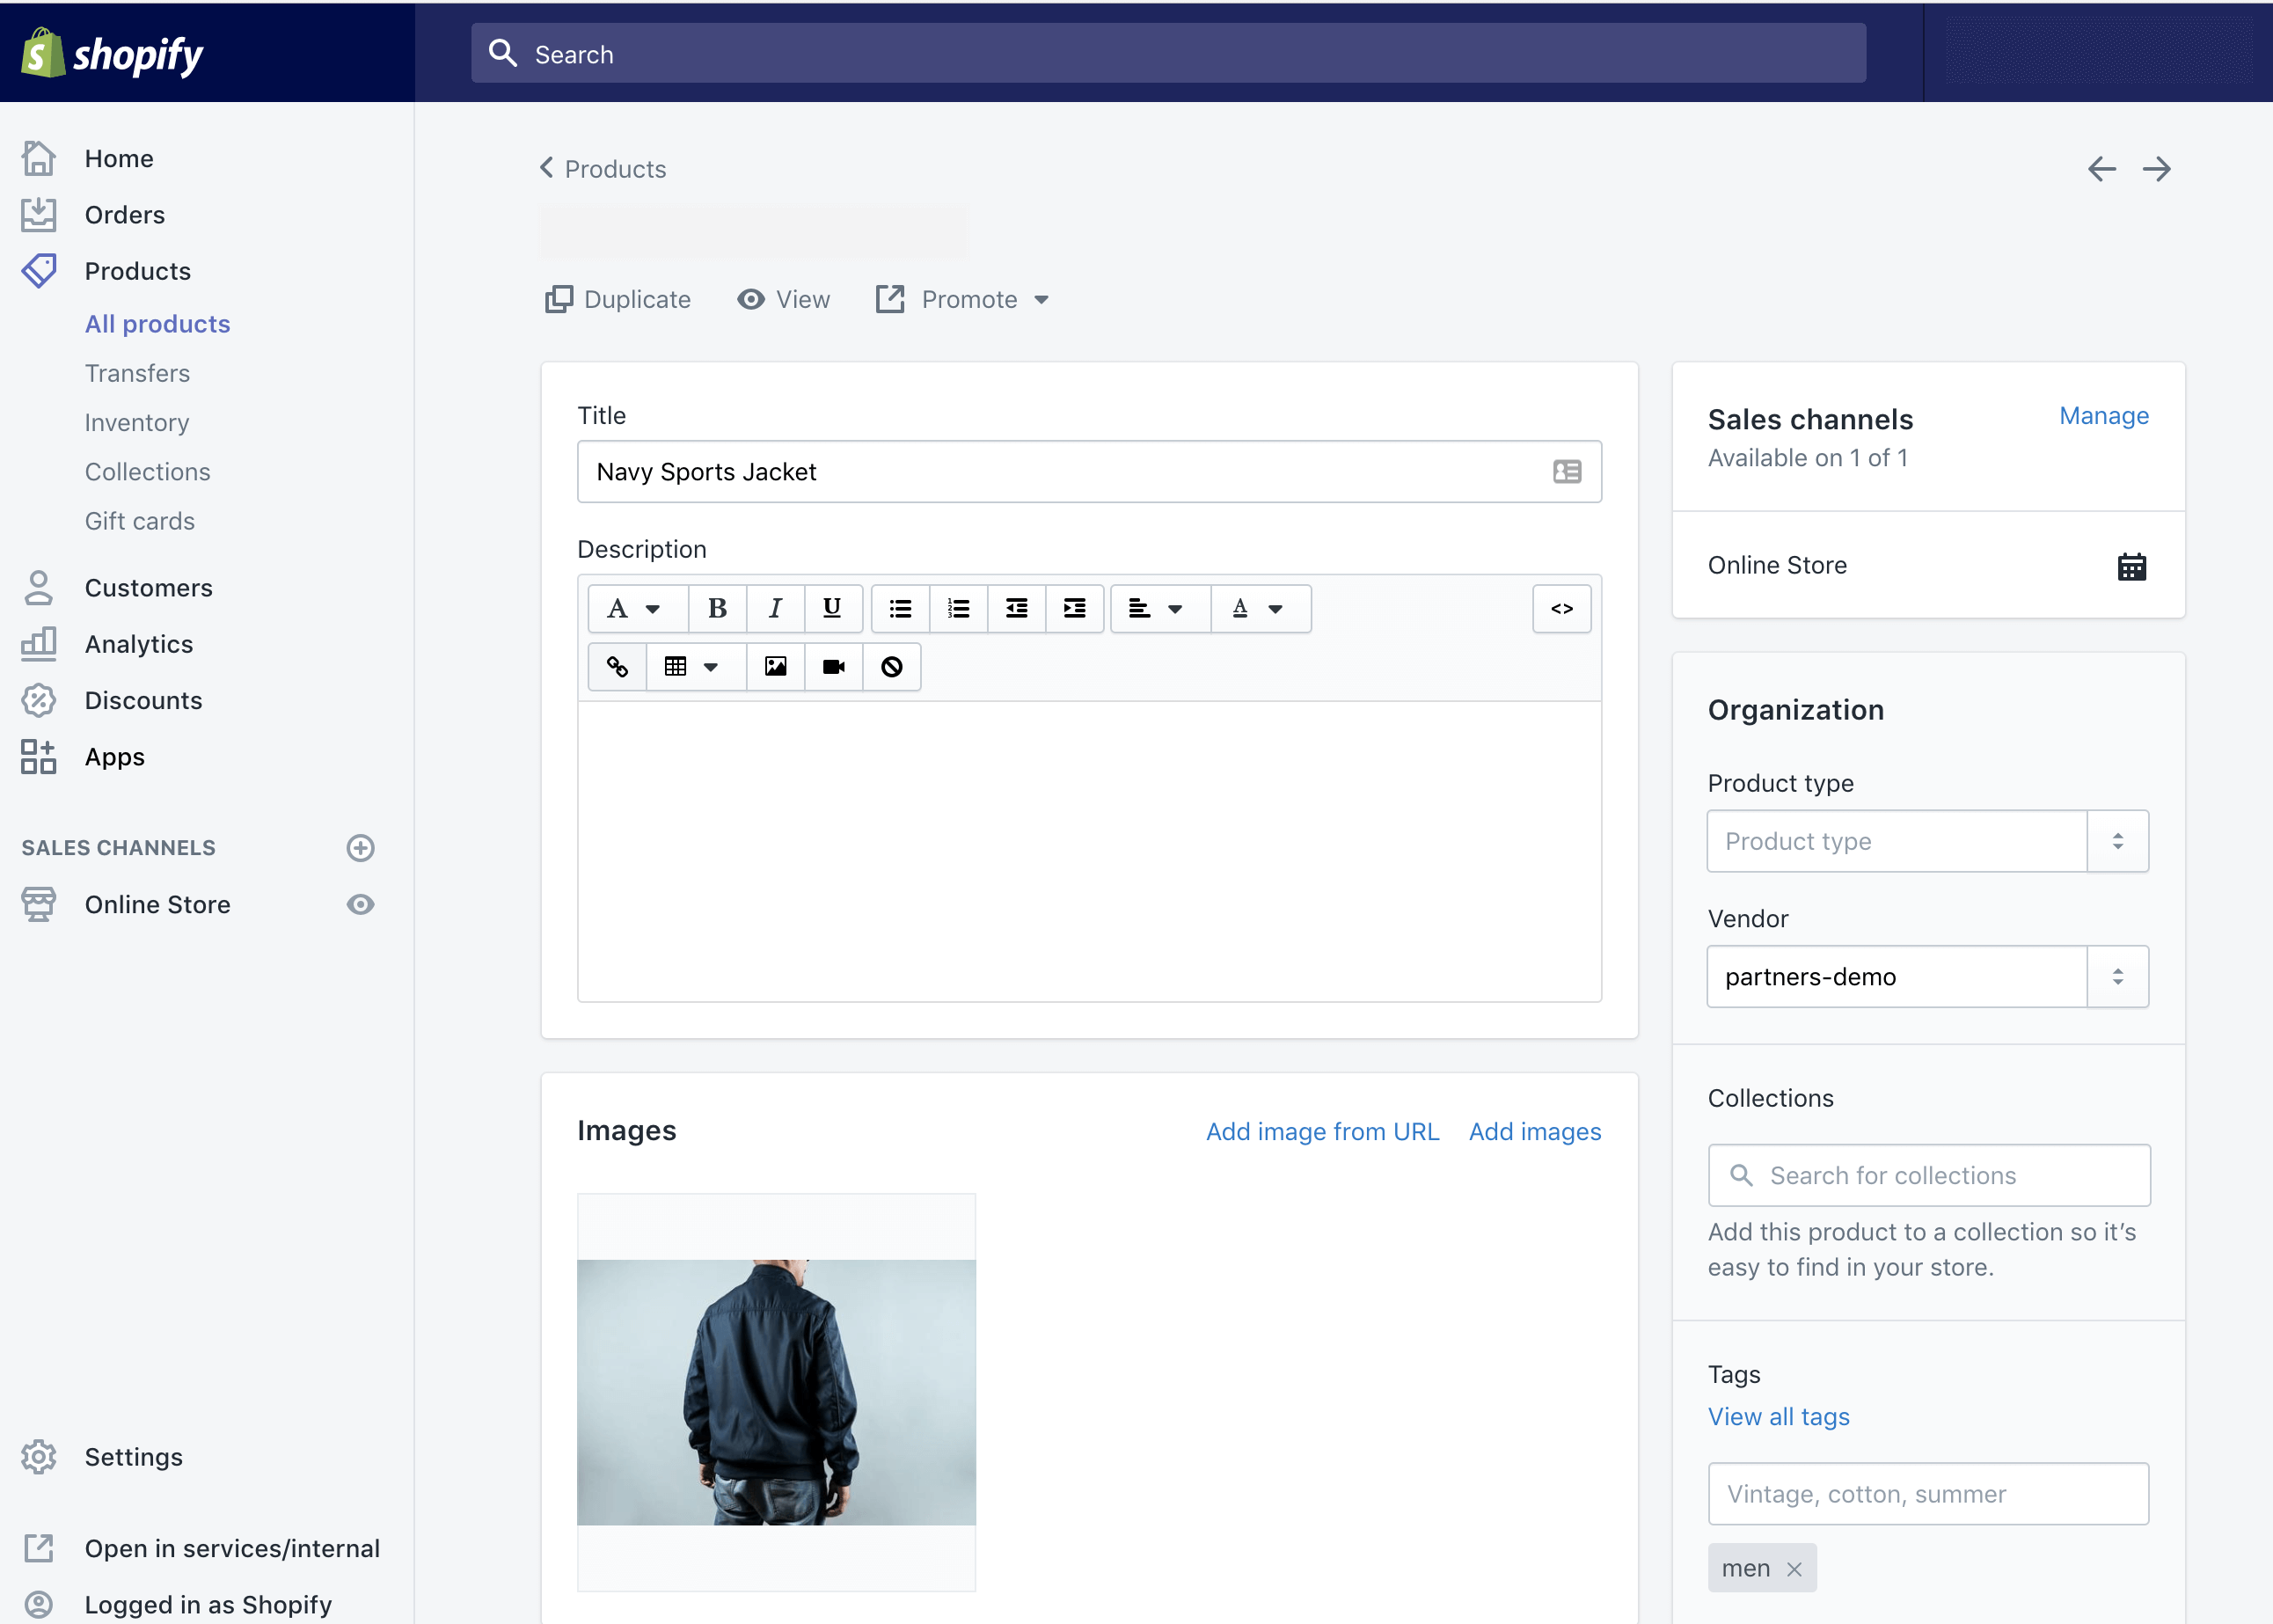Add a sales channel with plus icon
Screen dimensions: 2273x1624
point(360,847)
